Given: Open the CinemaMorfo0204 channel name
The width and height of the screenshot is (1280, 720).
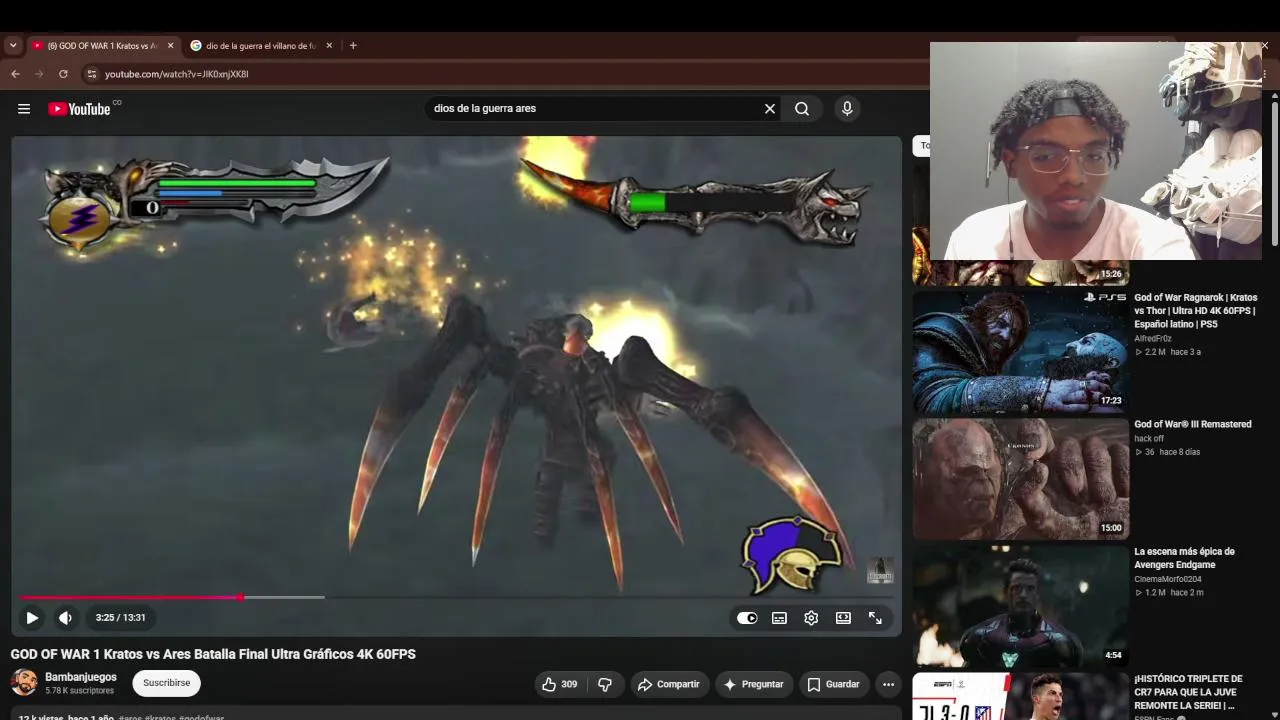Looking at the screenshot, I should pyautogui.click(x=1168, y=579).
